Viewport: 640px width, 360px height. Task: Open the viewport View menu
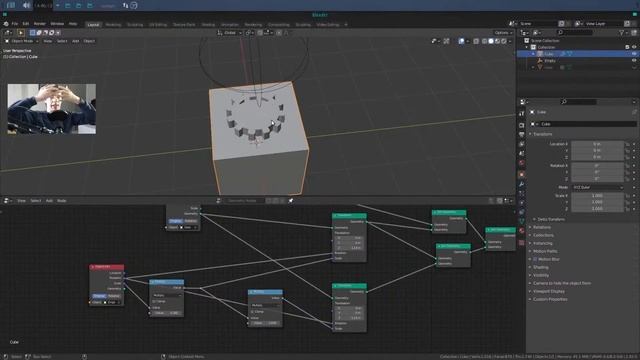48,41
